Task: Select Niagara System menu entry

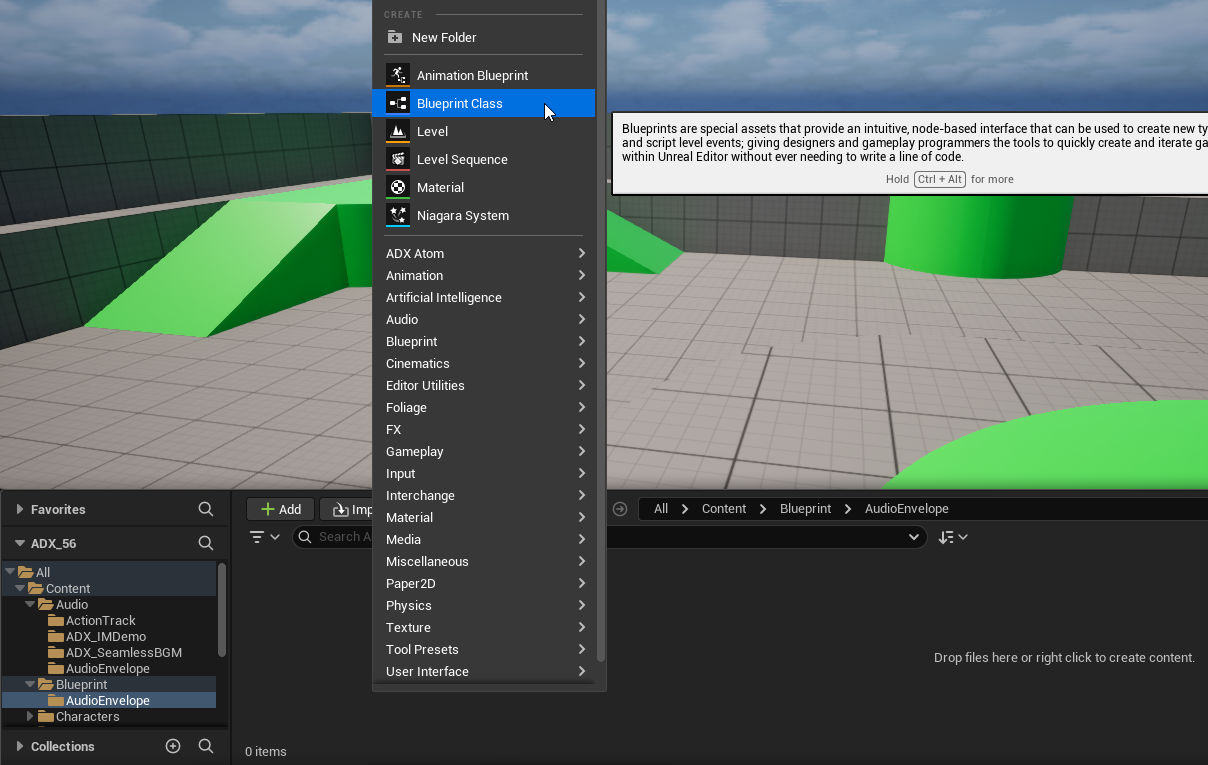Action: 483,215
